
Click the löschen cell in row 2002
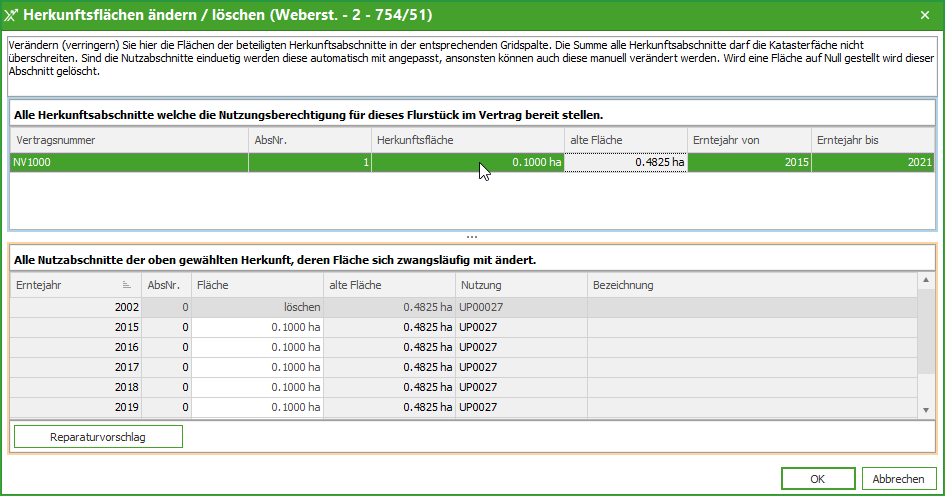click(x=257, y=307)
